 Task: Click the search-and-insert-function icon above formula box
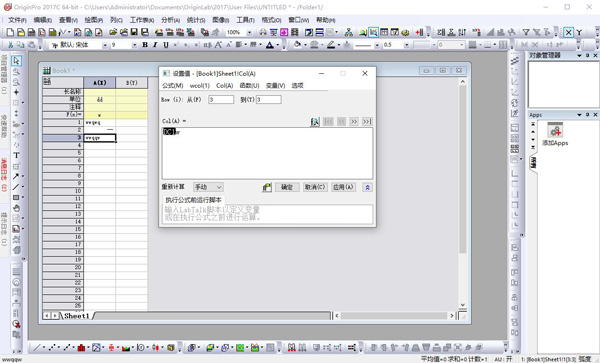tap(315, 122)
